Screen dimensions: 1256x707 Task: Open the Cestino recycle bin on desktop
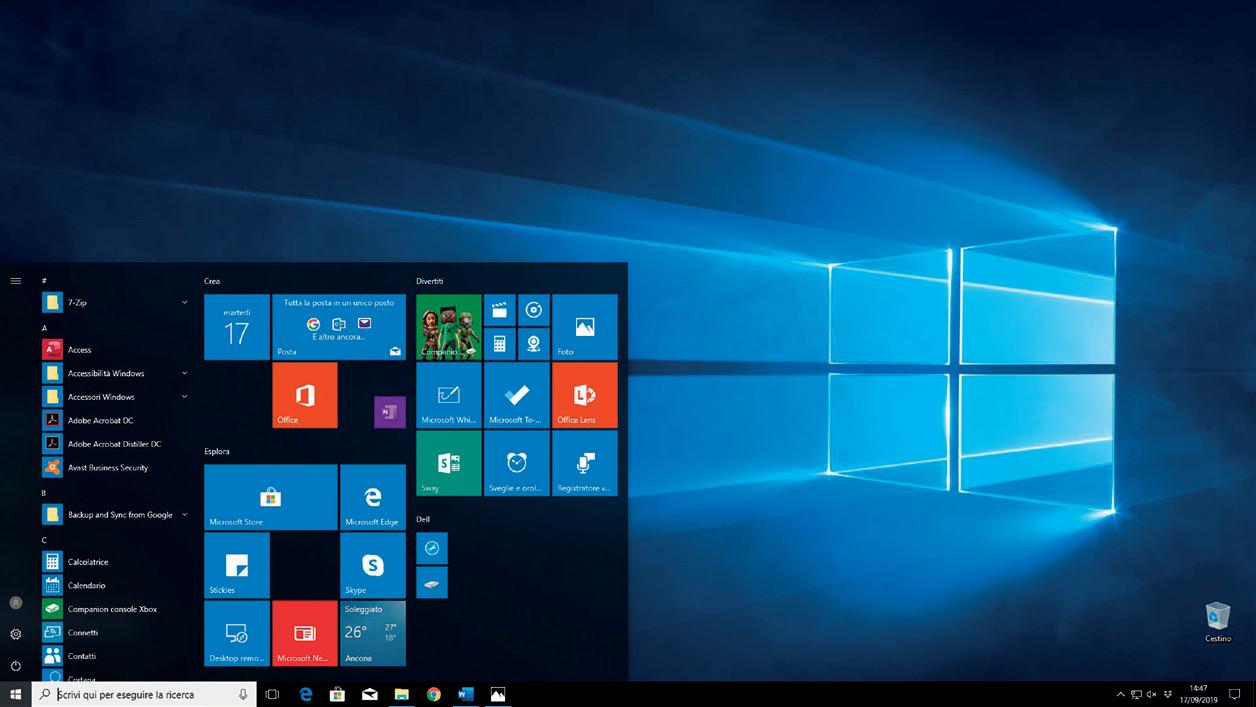(1218, 622)
